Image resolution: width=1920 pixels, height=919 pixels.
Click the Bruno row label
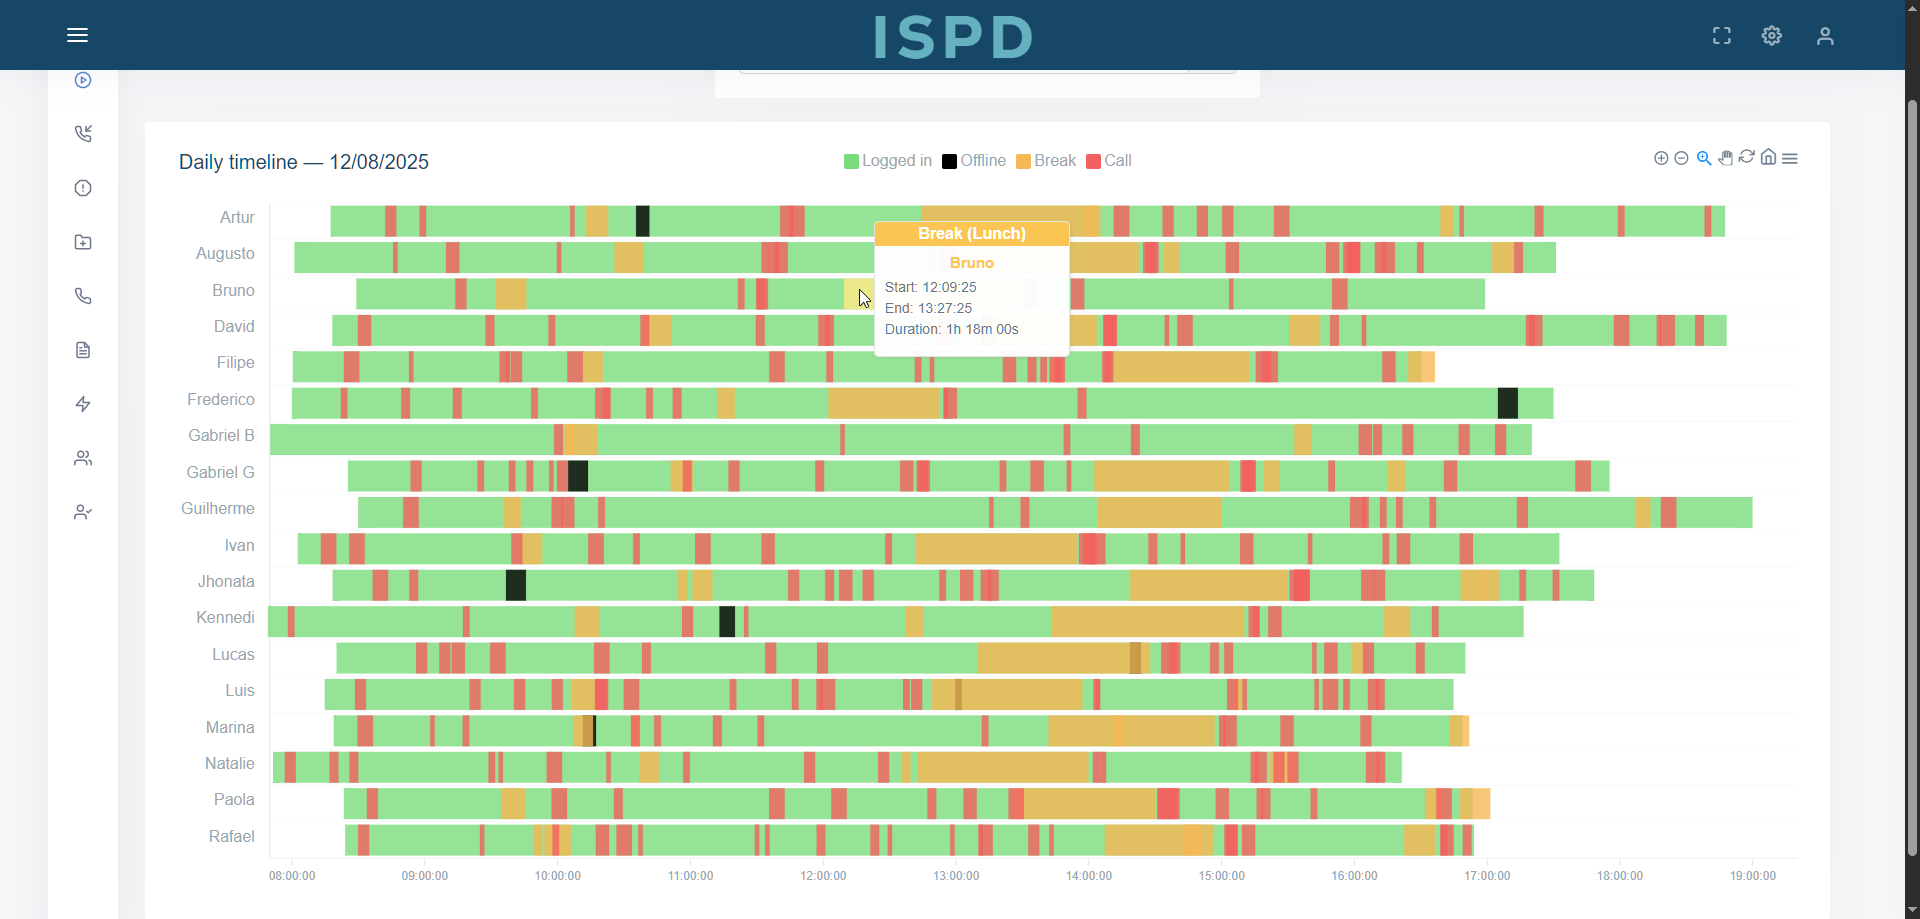(233, 290)
